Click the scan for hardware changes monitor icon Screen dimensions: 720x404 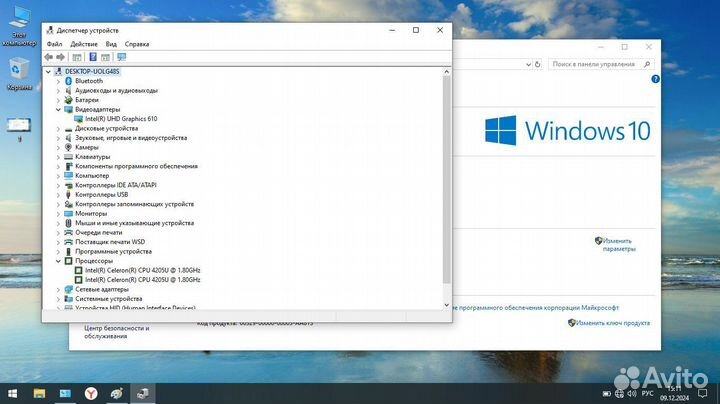[121, 57]
